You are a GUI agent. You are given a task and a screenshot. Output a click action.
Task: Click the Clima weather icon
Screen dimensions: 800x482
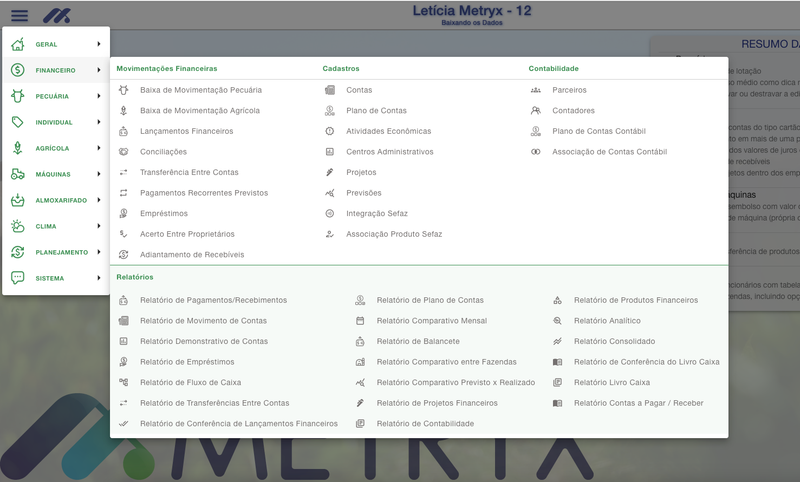[17, 226]
